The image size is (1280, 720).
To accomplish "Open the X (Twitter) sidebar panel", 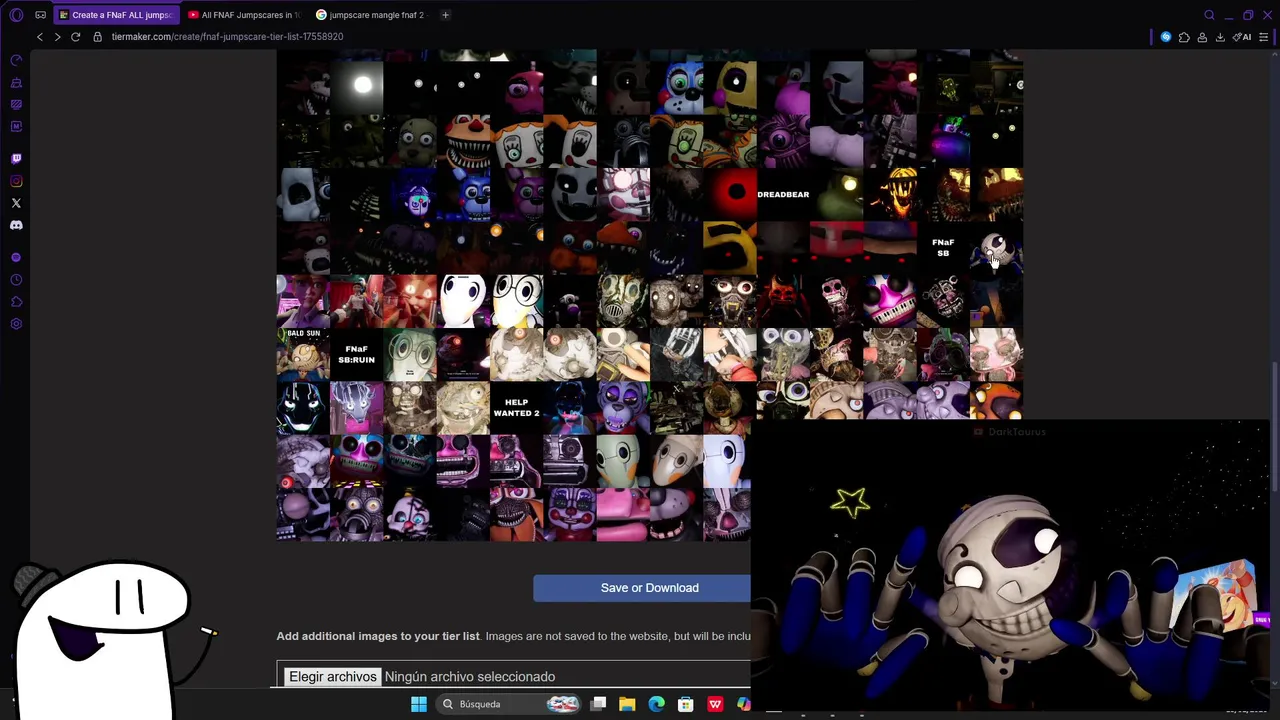I will point(16,203).
